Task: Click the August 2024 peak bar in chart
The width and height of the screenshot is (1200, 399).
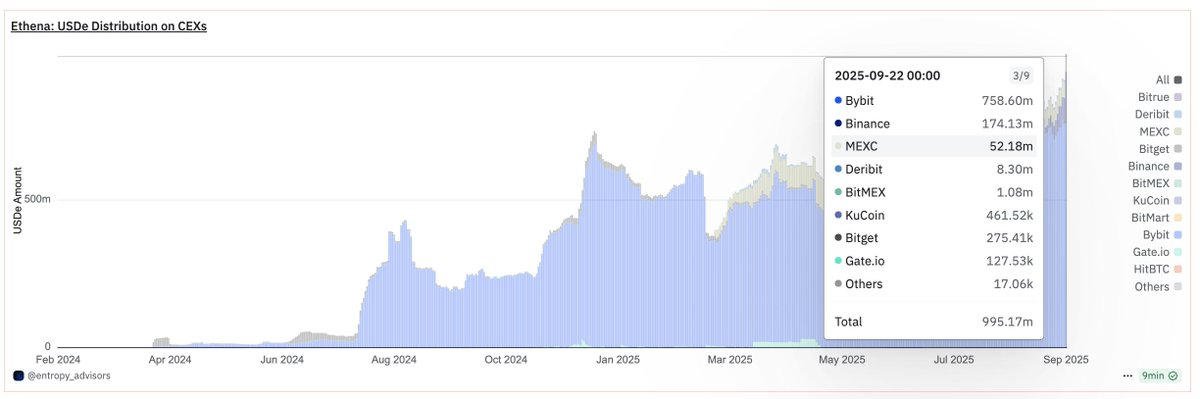Action: pos(404,283)
